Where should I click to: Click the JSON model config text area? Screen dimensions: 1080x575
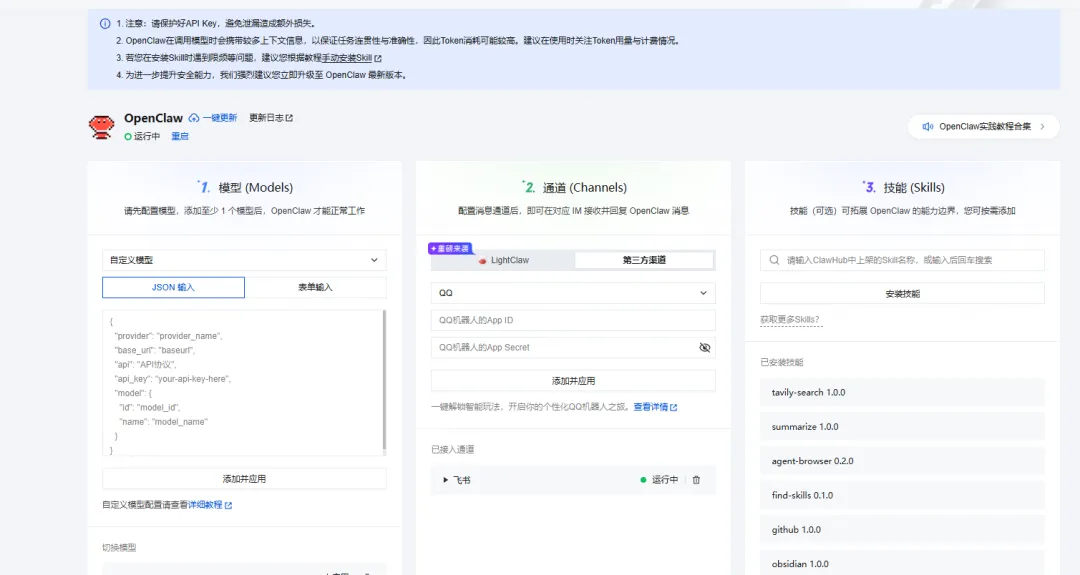click(242, 383)
